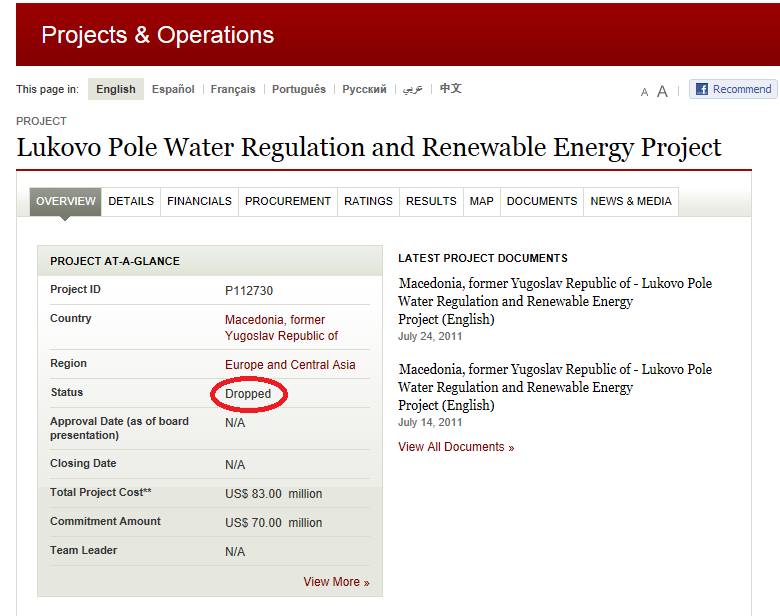Select the Overview tab
The height and width of the screenshot is (616, 780).
[x=66, y=201]
